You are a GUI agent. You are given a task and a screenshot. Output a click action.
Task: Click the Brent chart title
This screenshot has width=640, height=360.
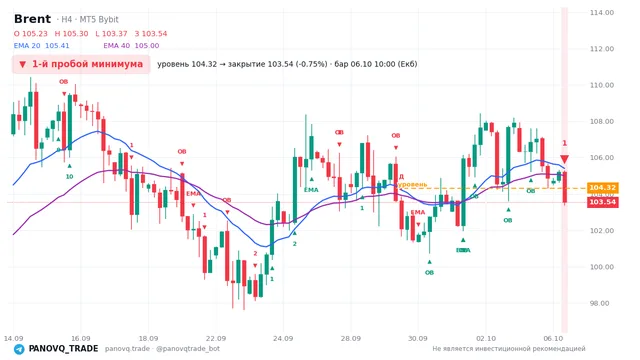point(32,19)
